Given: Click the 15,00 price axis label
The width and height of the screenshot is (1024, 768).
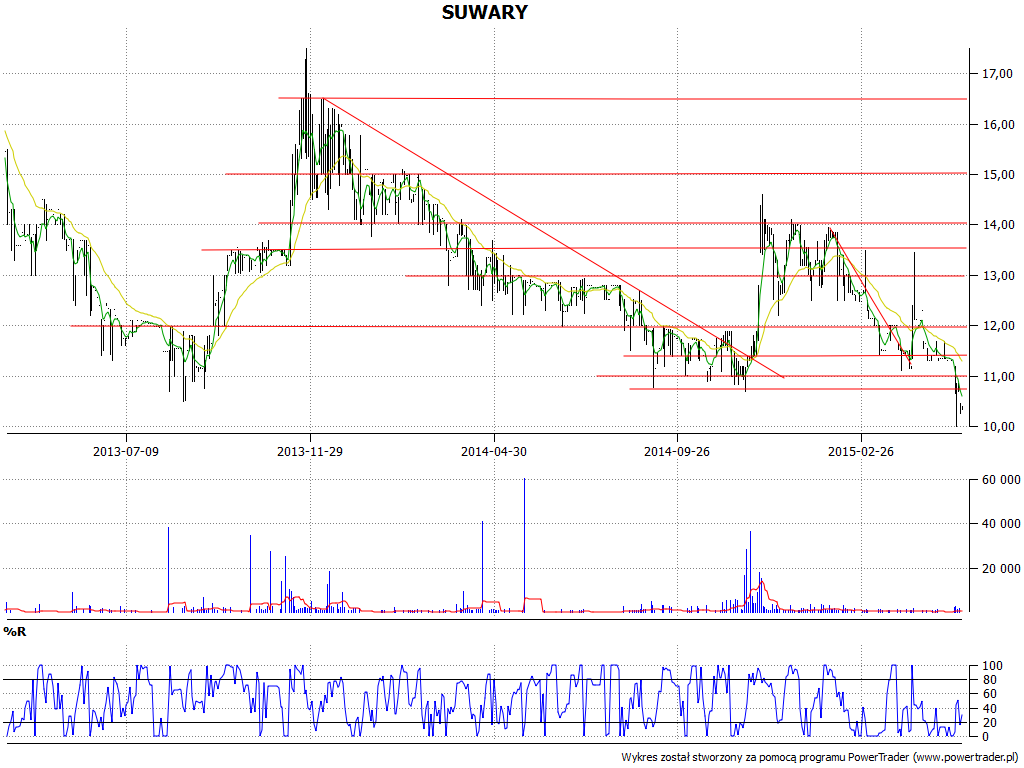Looking at the screenshot, I should [998, 174].
